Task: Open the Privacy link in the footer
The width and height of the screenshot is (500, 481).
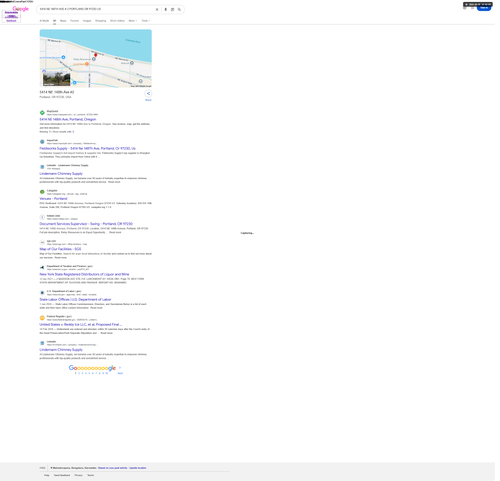Action: point(79,475)
